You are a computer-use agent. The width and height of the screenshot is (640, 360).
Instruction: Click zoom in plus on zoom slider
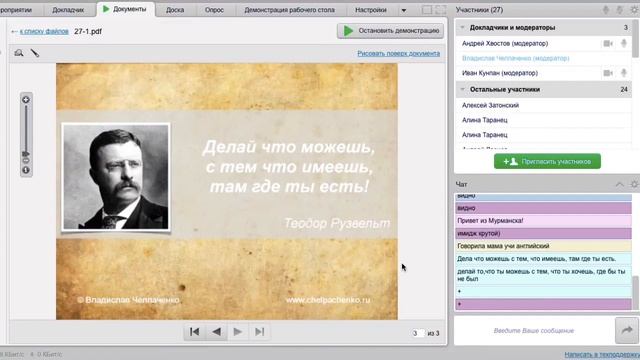pos(26,100)
